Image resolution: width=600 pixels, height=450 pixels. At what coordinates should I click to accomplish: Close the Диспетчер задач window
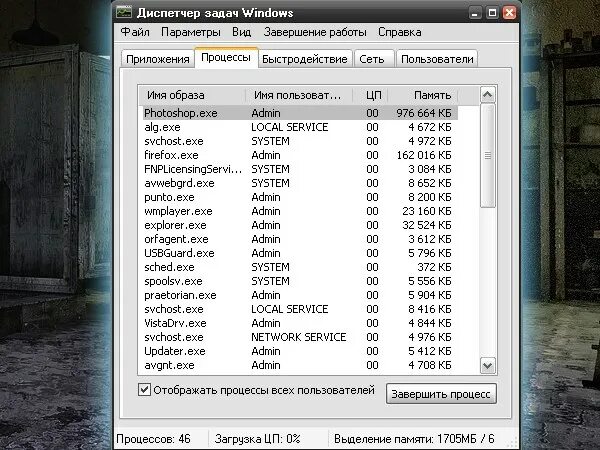pos(509,13)
